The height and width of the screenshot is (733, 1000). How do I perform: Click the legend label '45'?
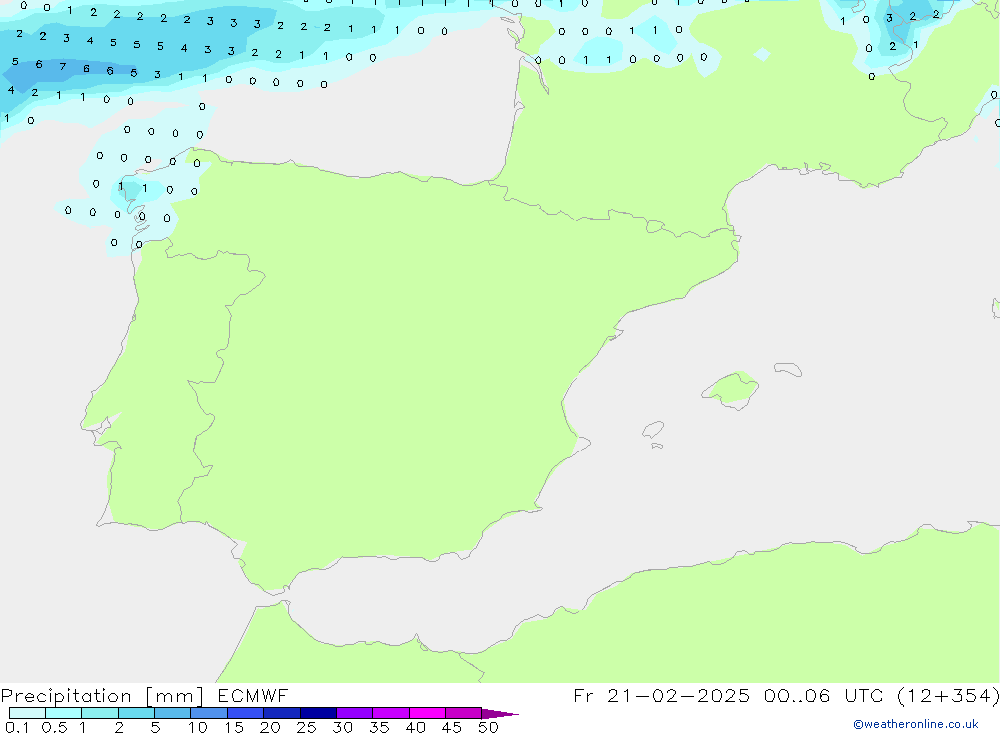coord(452,727)
